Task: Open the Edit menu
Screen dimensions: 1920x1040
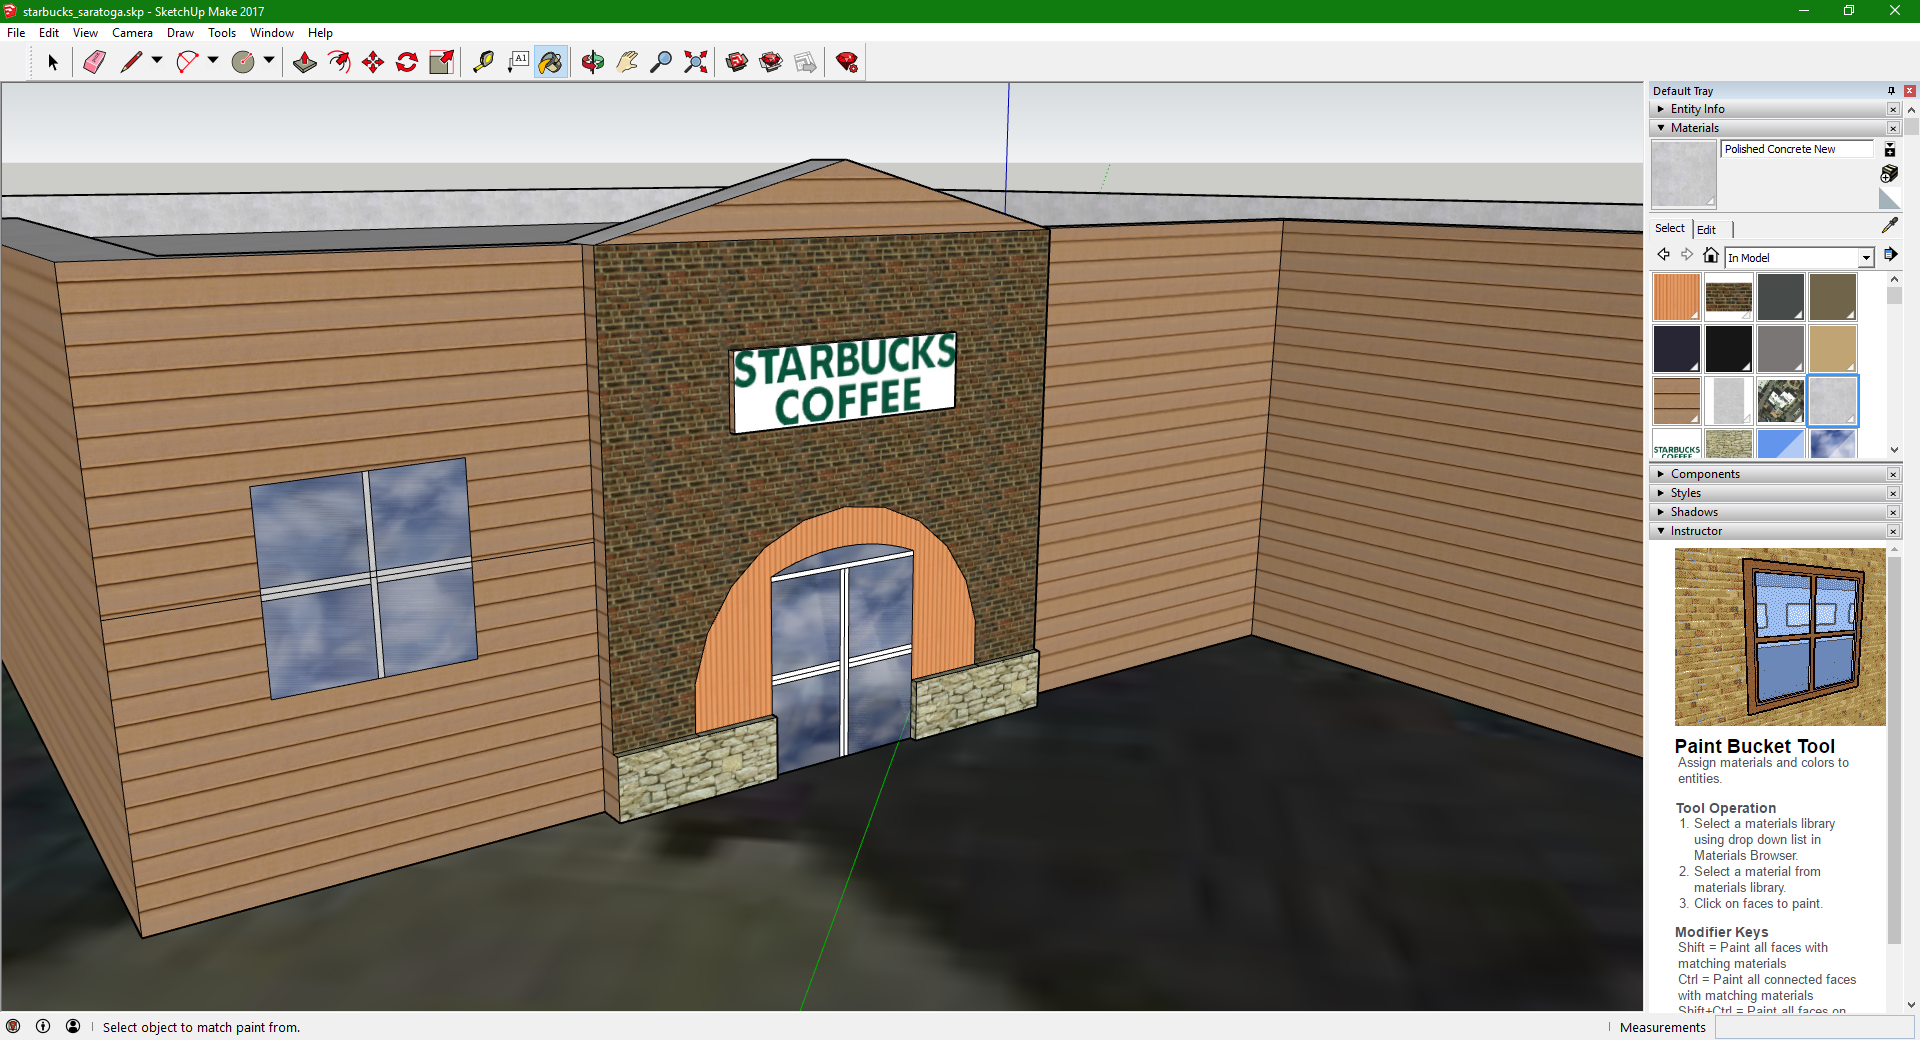Action: 49,33
